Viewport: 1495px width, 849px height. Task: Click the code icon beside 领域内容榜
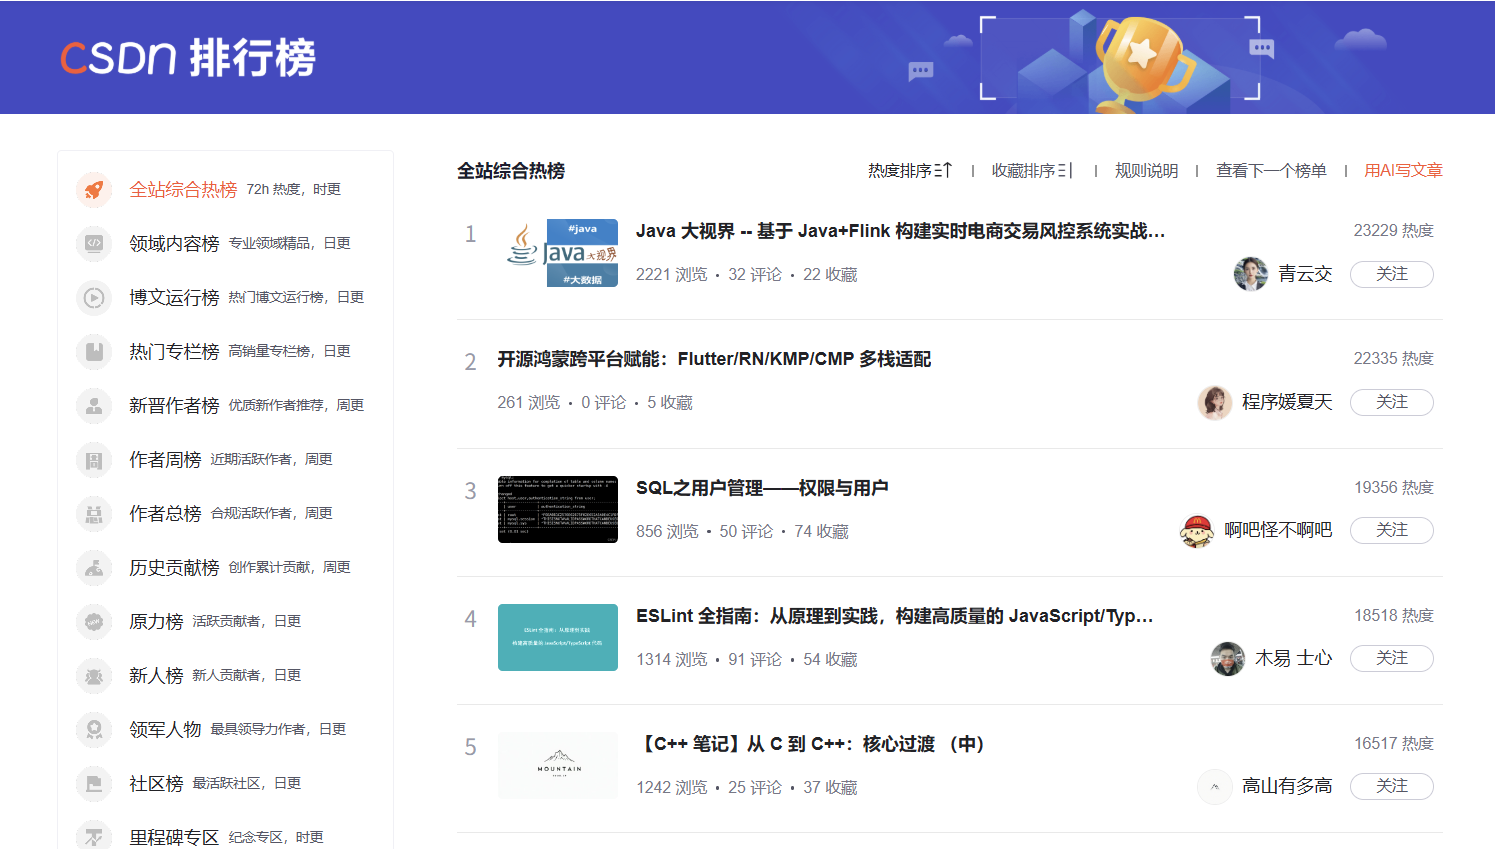[x=94, y=243]
